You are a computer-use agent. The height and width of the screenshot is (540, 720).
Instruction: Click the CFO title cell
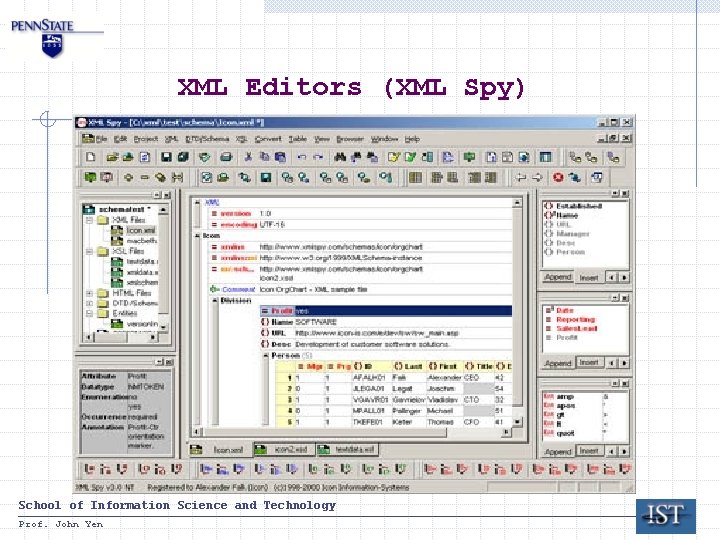(478, 422)
